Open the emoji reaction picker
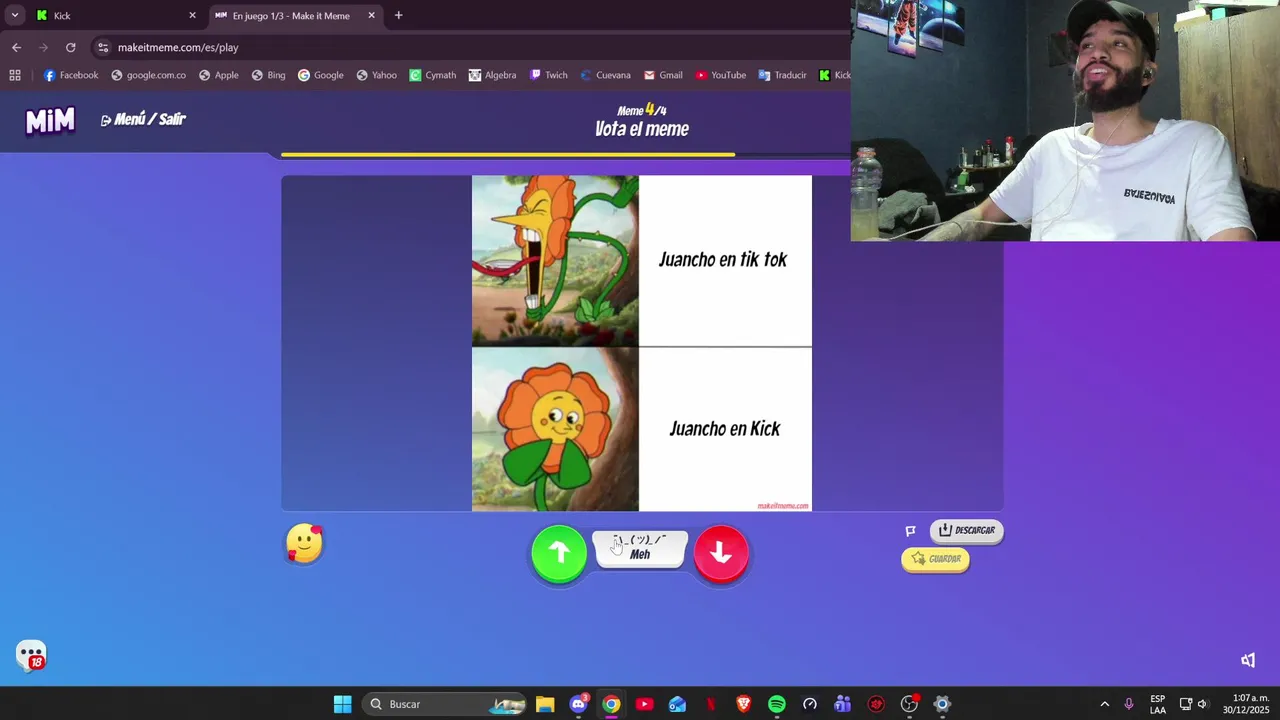 pos(304,544)
